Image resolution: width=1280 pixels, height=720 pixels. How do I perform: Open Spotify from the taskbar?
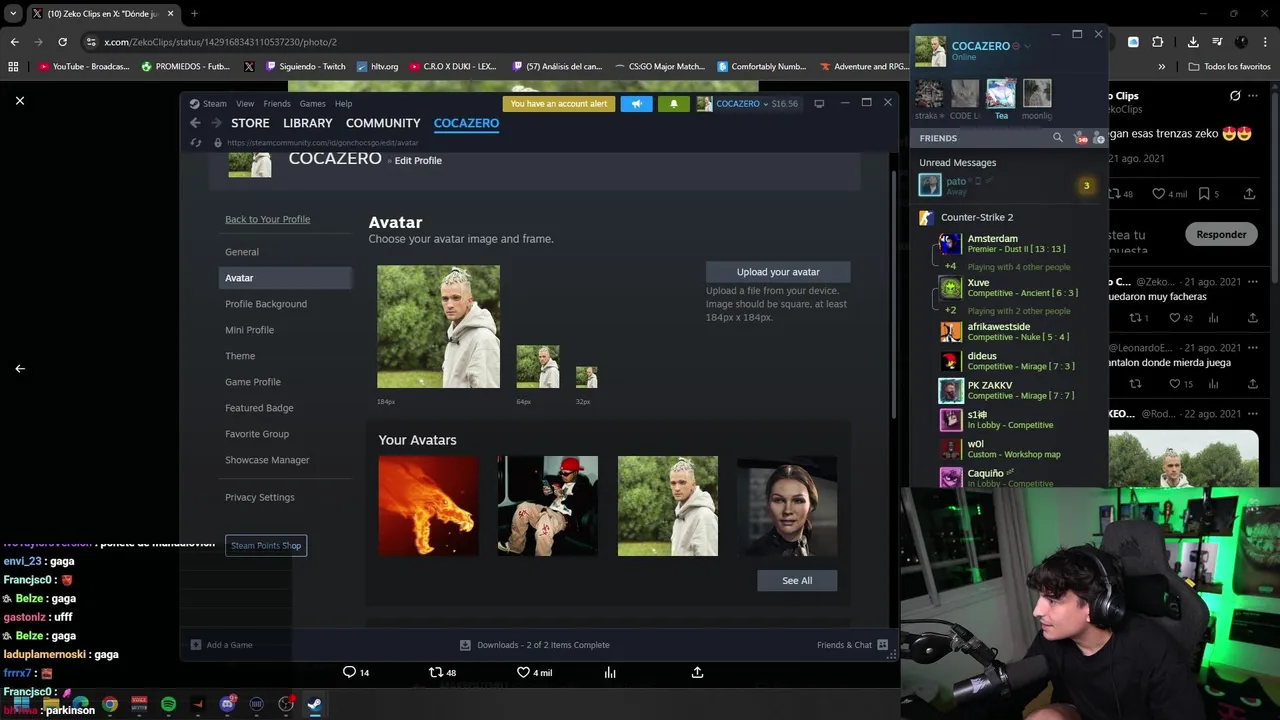tap(168, 704)
